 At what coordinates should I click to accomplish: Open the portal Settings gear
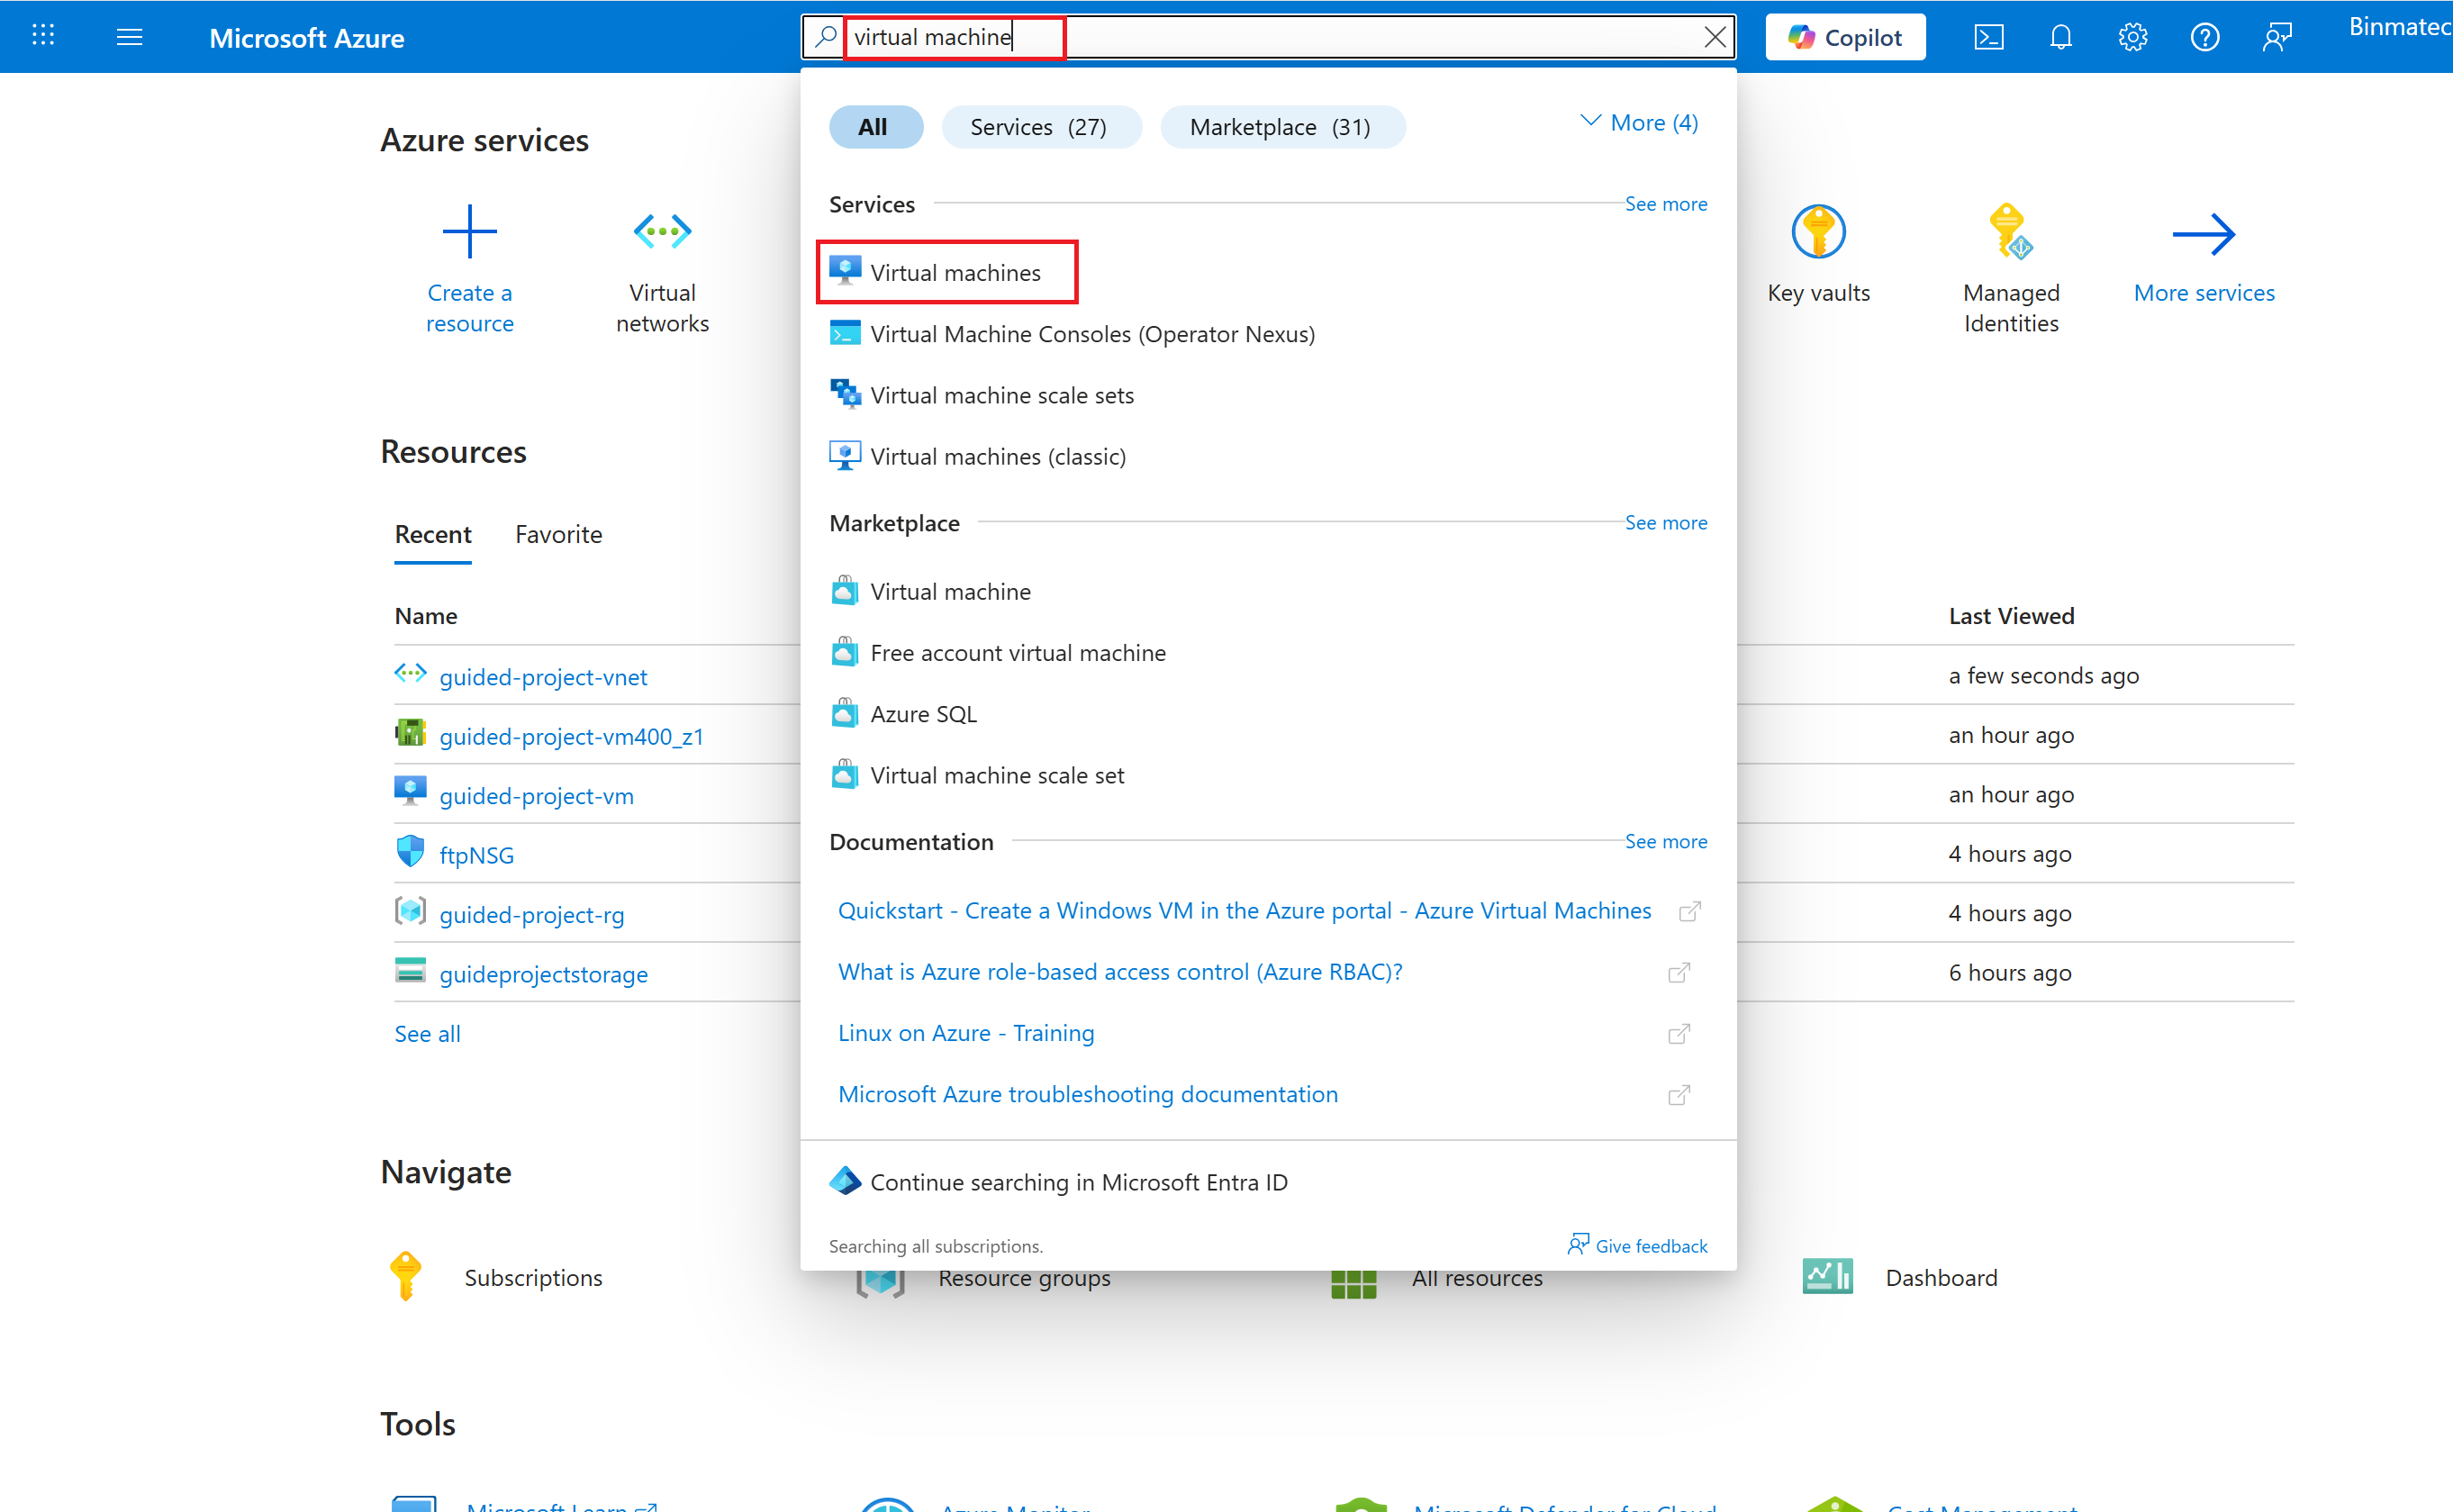click(x=2132, y=37)
